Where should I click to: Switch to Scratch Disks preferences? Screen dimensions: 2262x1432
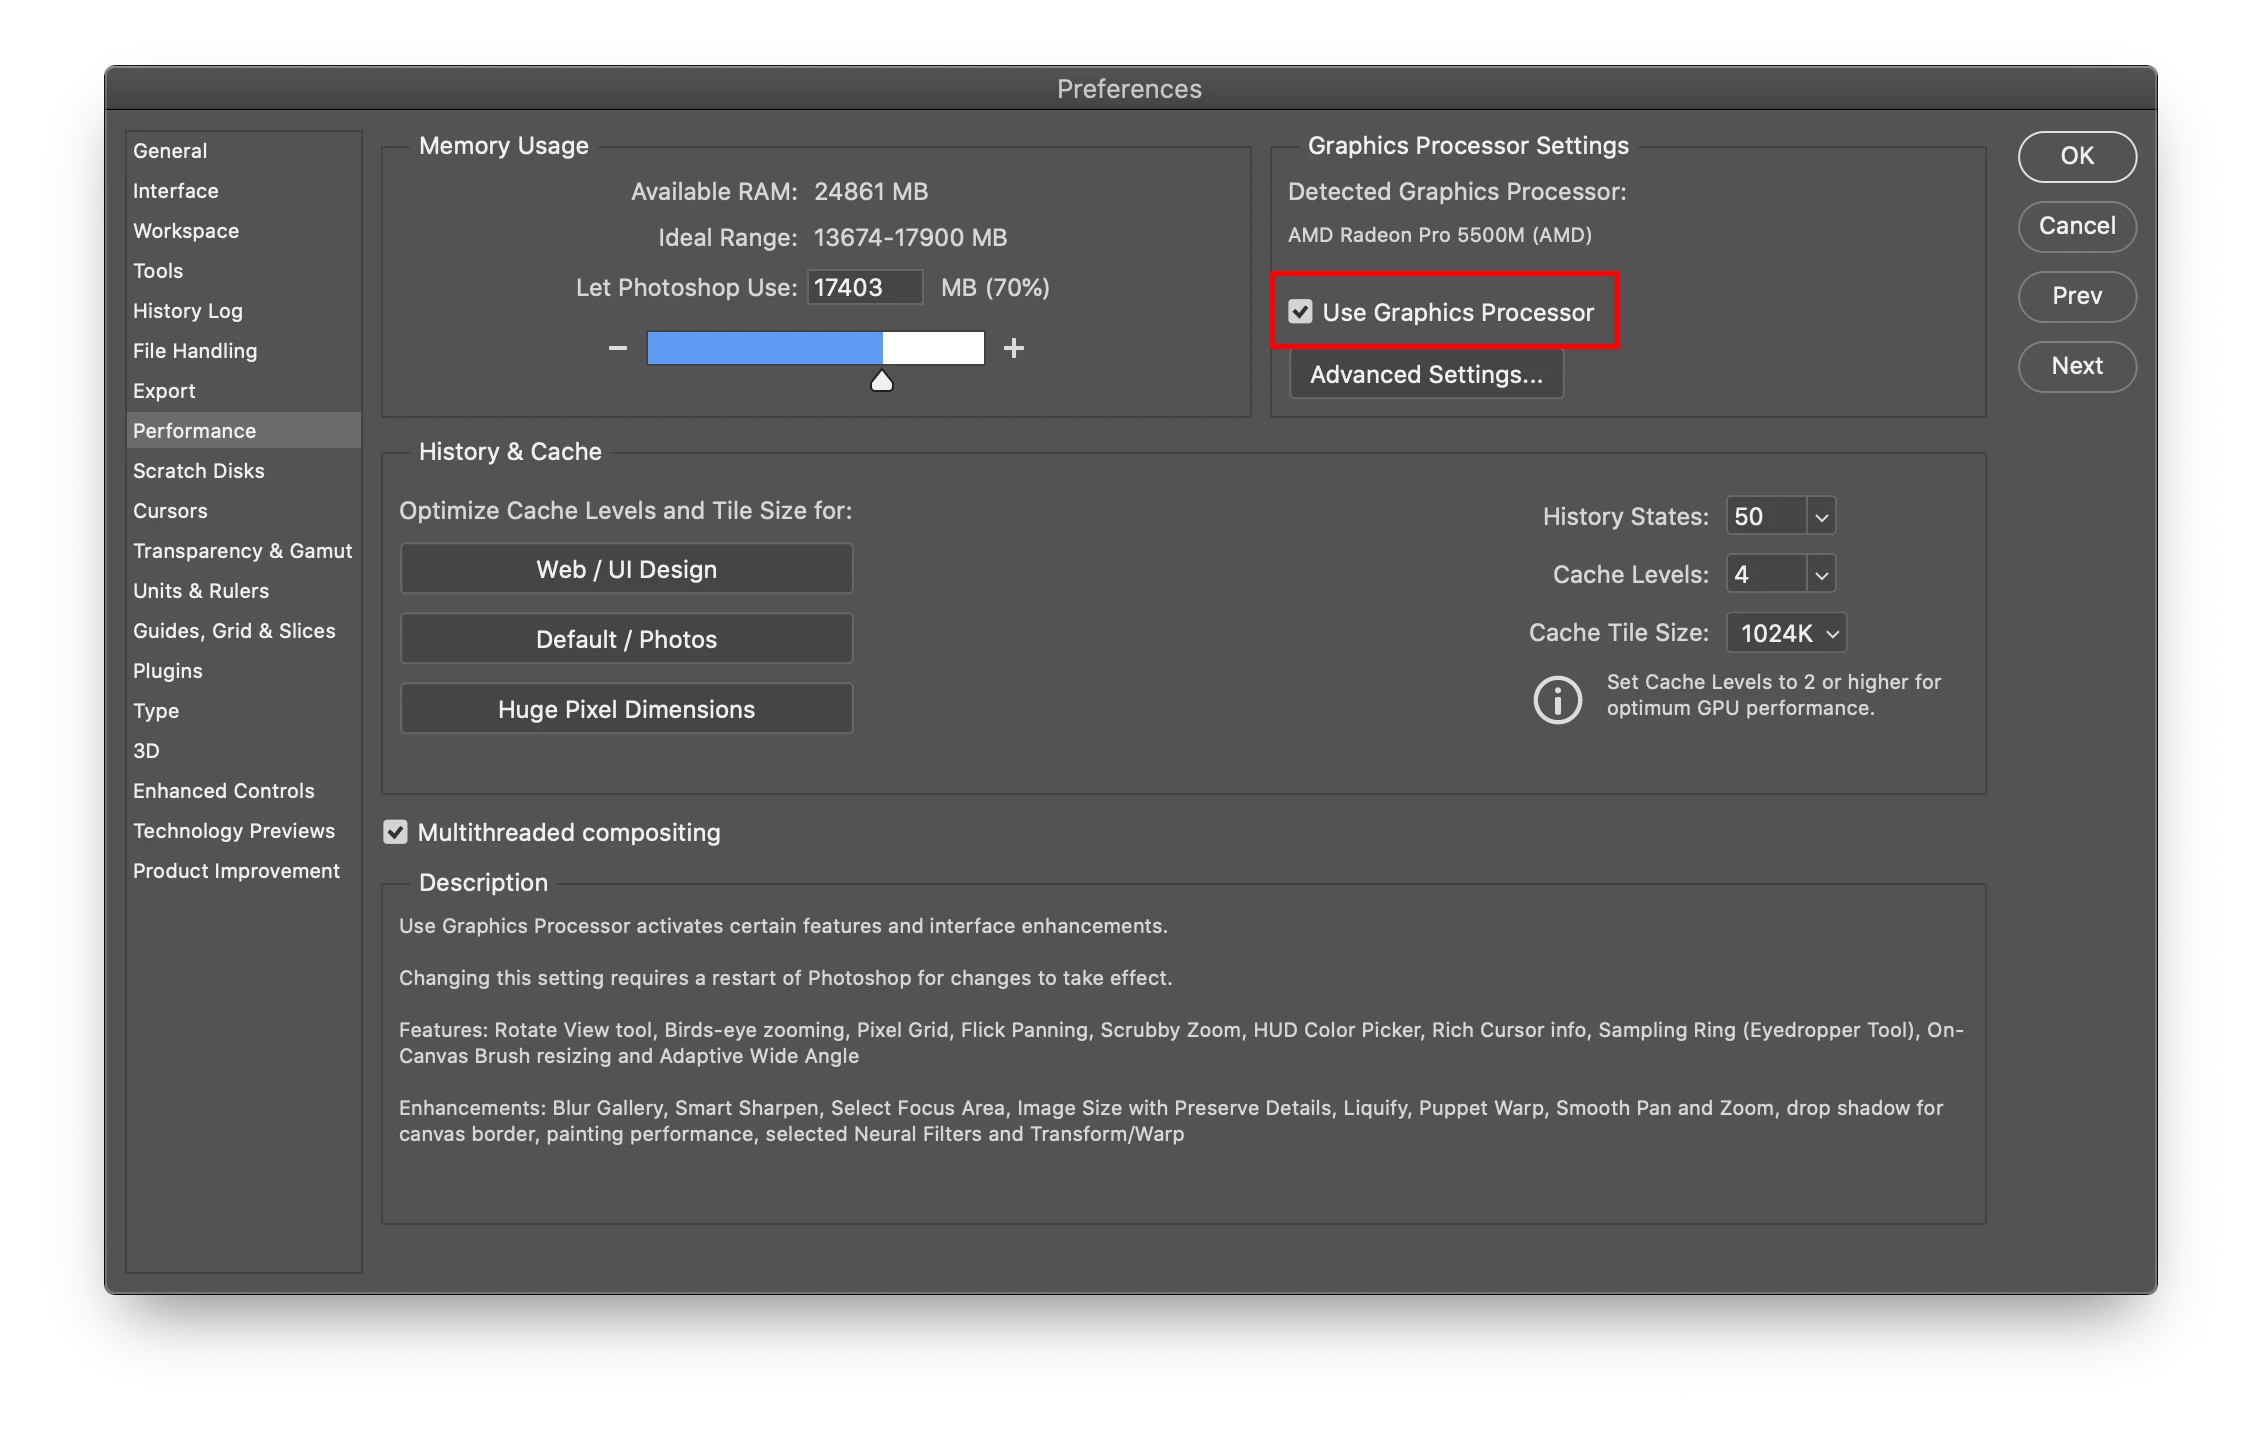tap(199, 471)
